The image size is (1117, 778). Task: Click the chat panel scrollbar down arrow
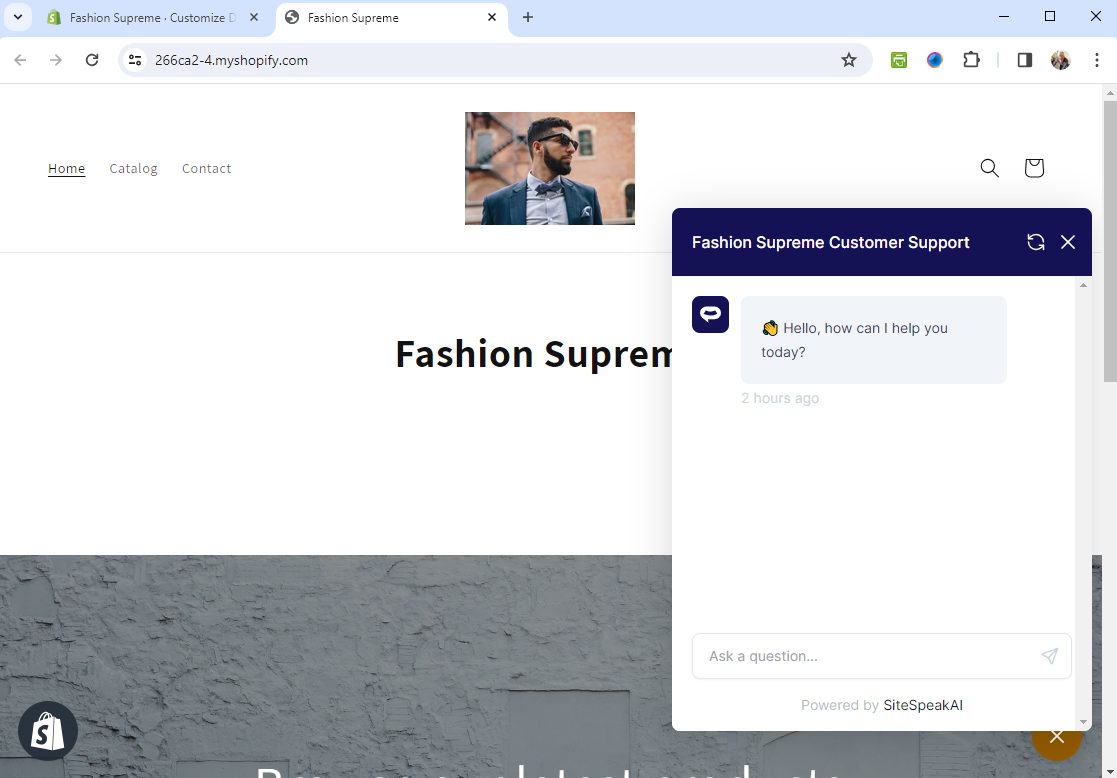tap(1084, 721)
